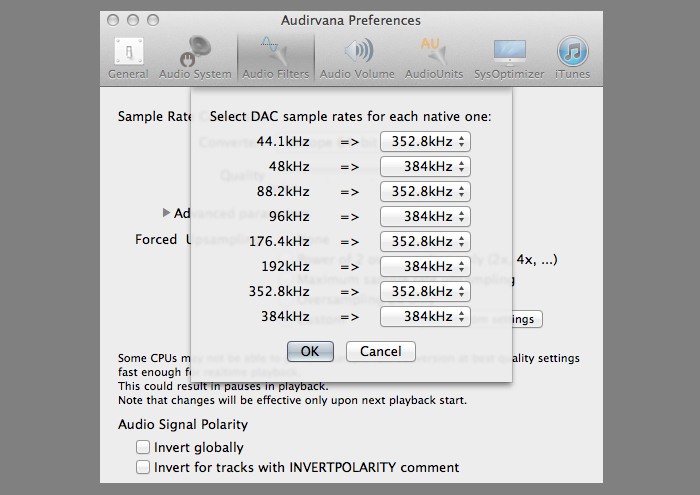Open DAC rate dropdown for 176.4kHz
The width and height of the screenshot is (700, 495).
[x=425, y=241]
